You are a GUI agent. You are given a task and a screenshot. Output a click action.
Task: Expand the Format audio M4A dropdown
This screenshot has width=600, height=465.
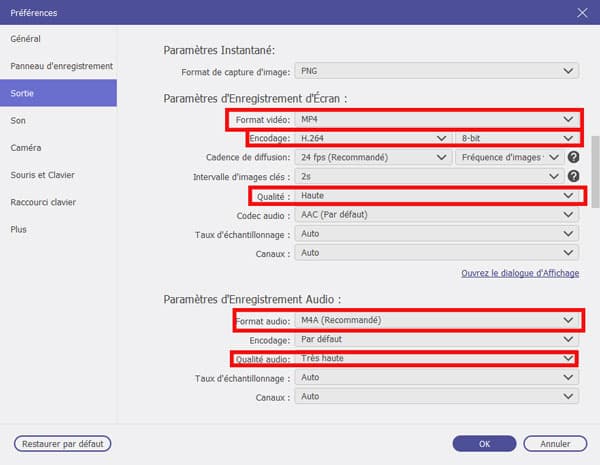point(437,320)
